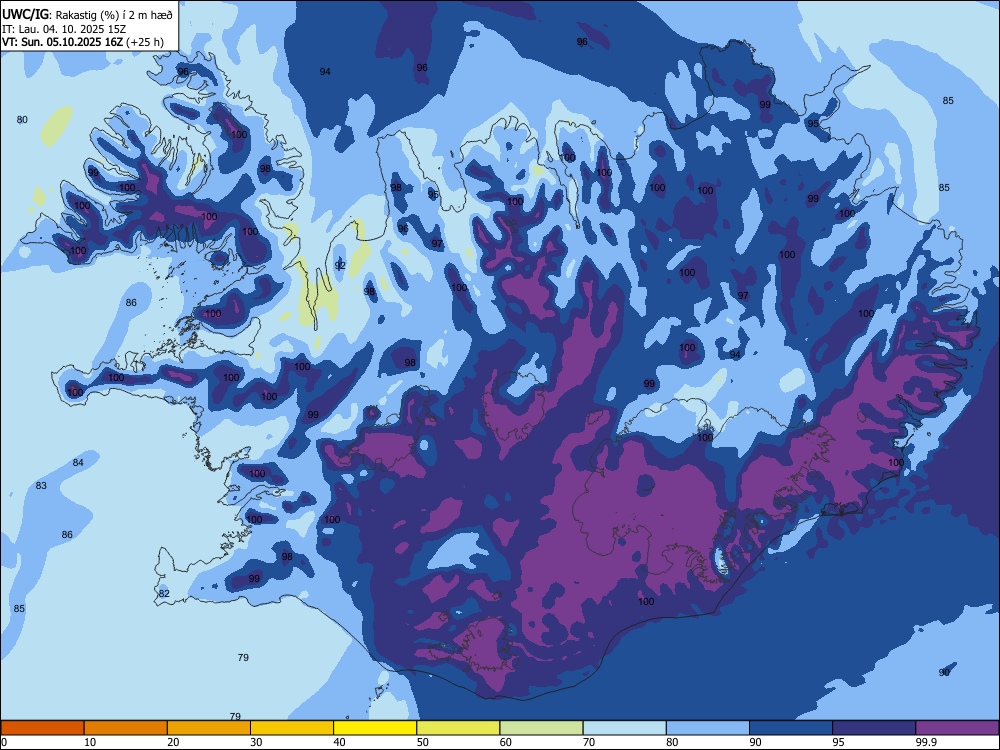1000x750 pixels.
Task: Click the '82' value on the Reykjanes peninsula
Action: pyautogui.click(x=164, y=593)
